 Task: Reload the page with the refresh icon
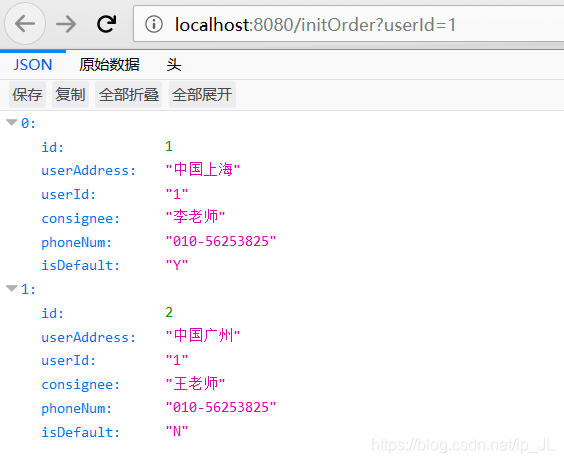(x=107, y=24)
